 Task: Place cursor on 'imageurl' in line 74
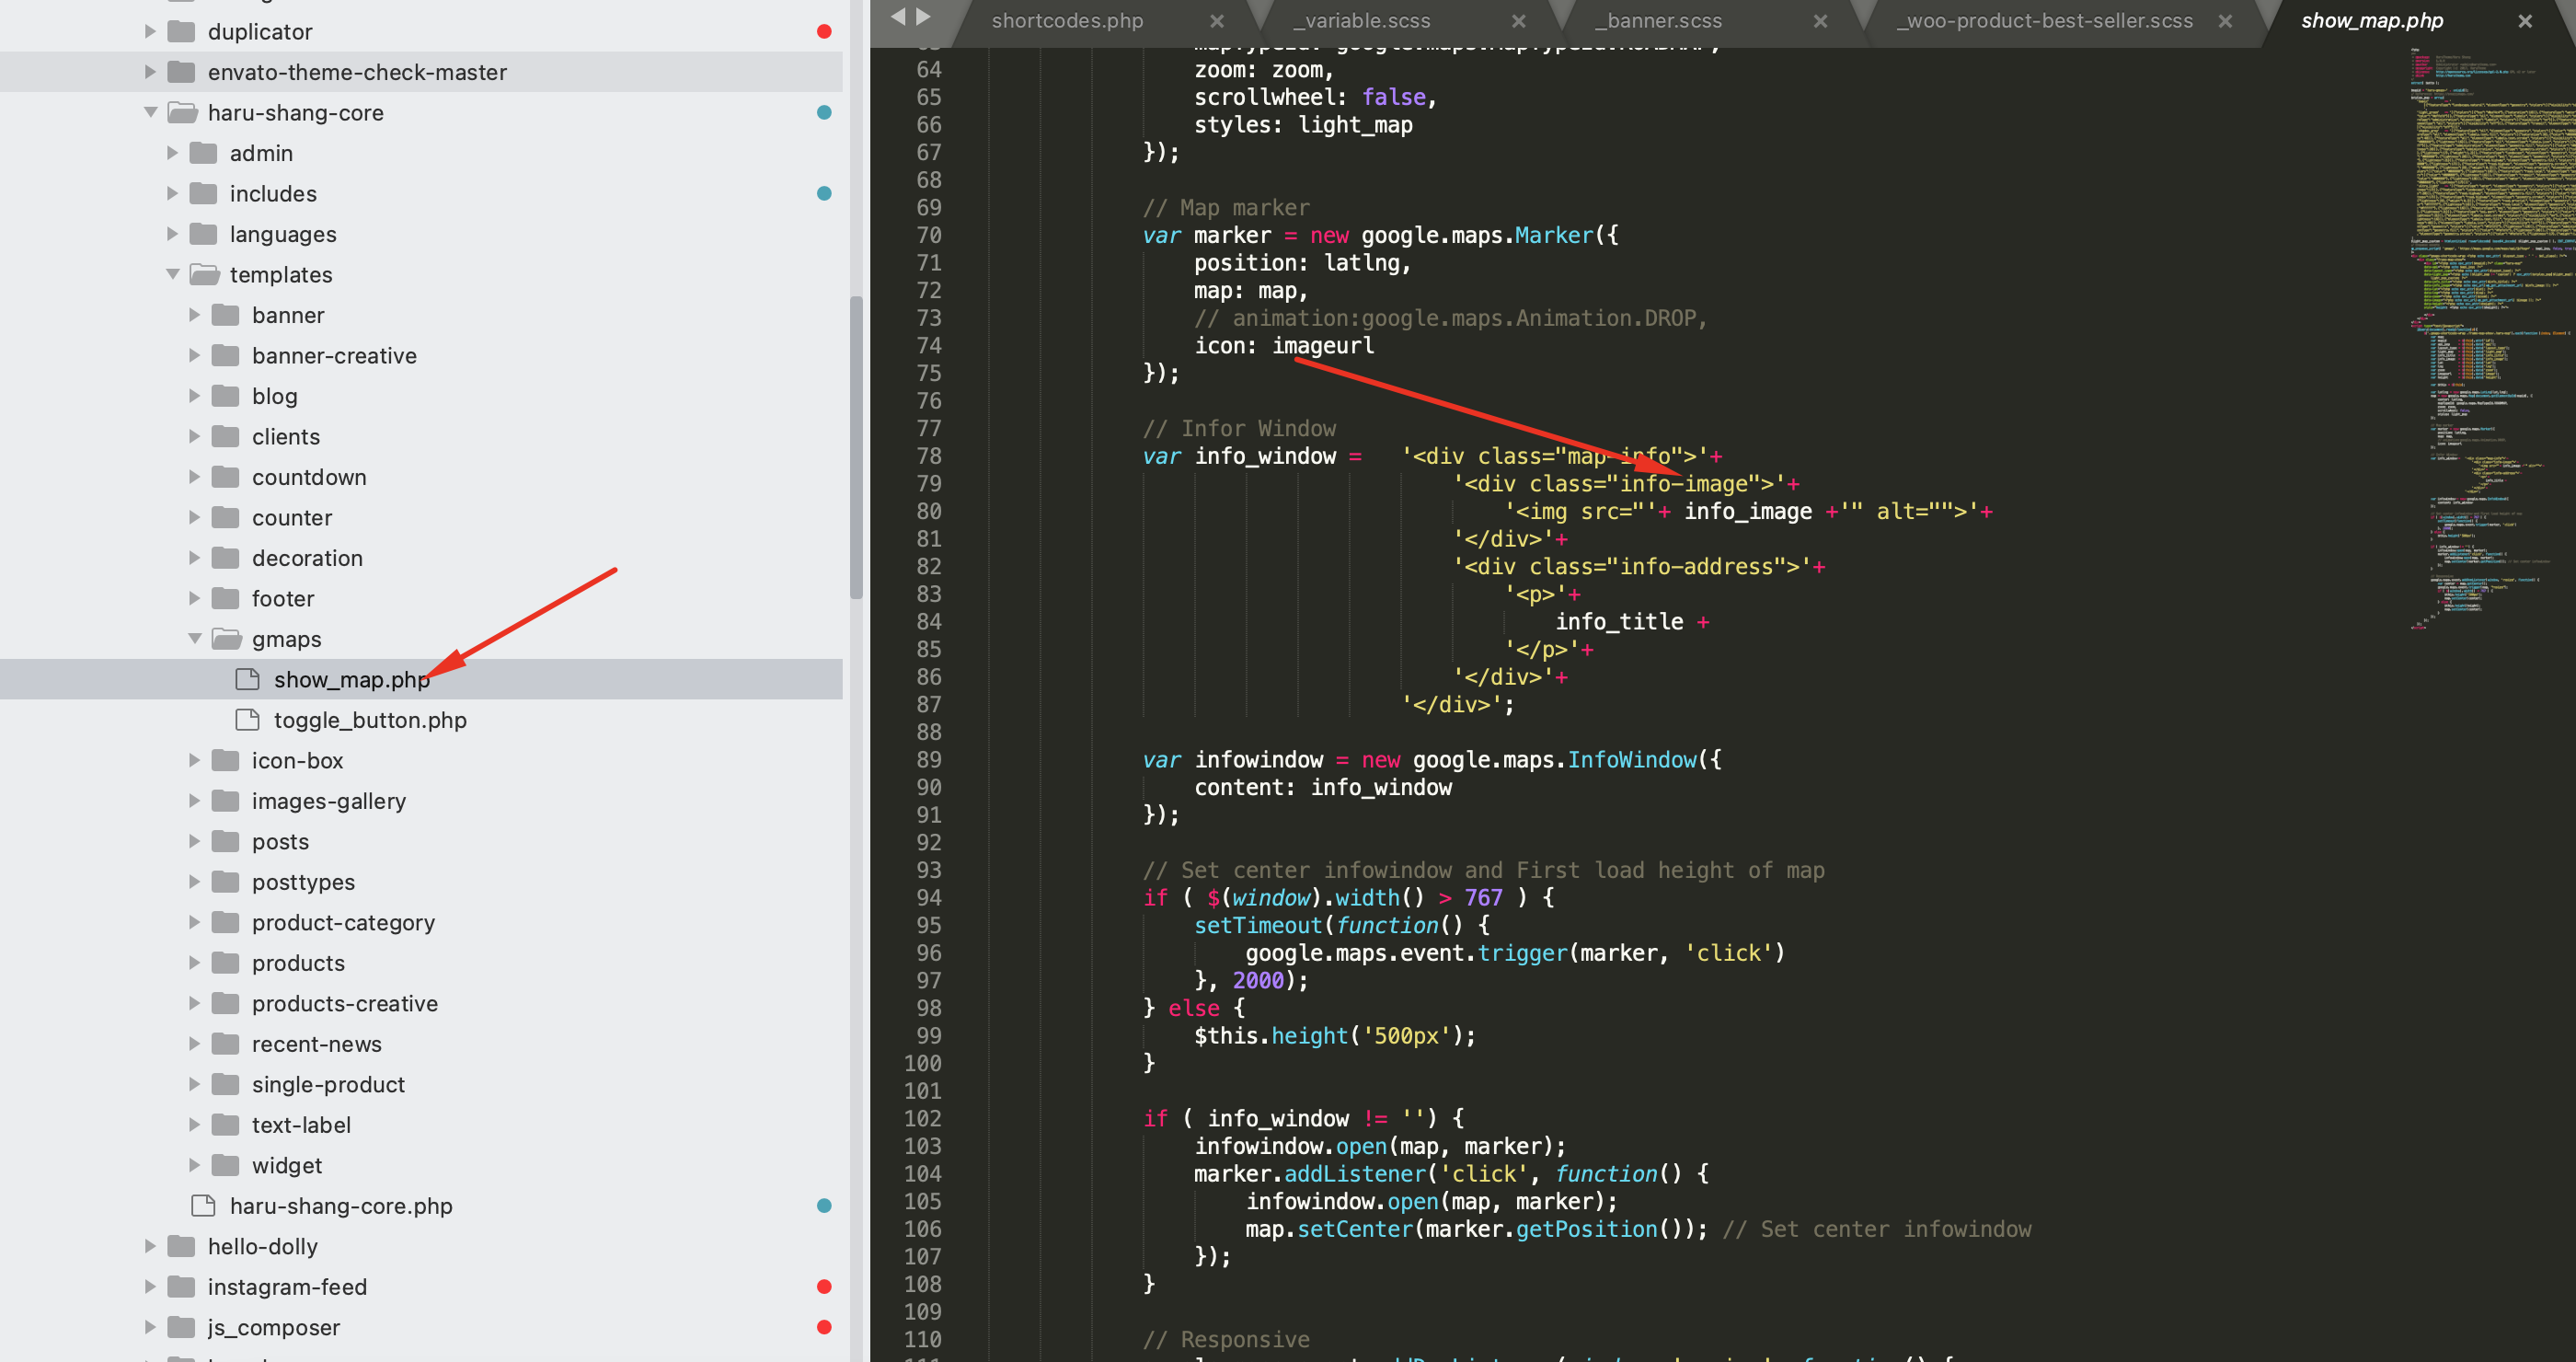point(1323,346)
